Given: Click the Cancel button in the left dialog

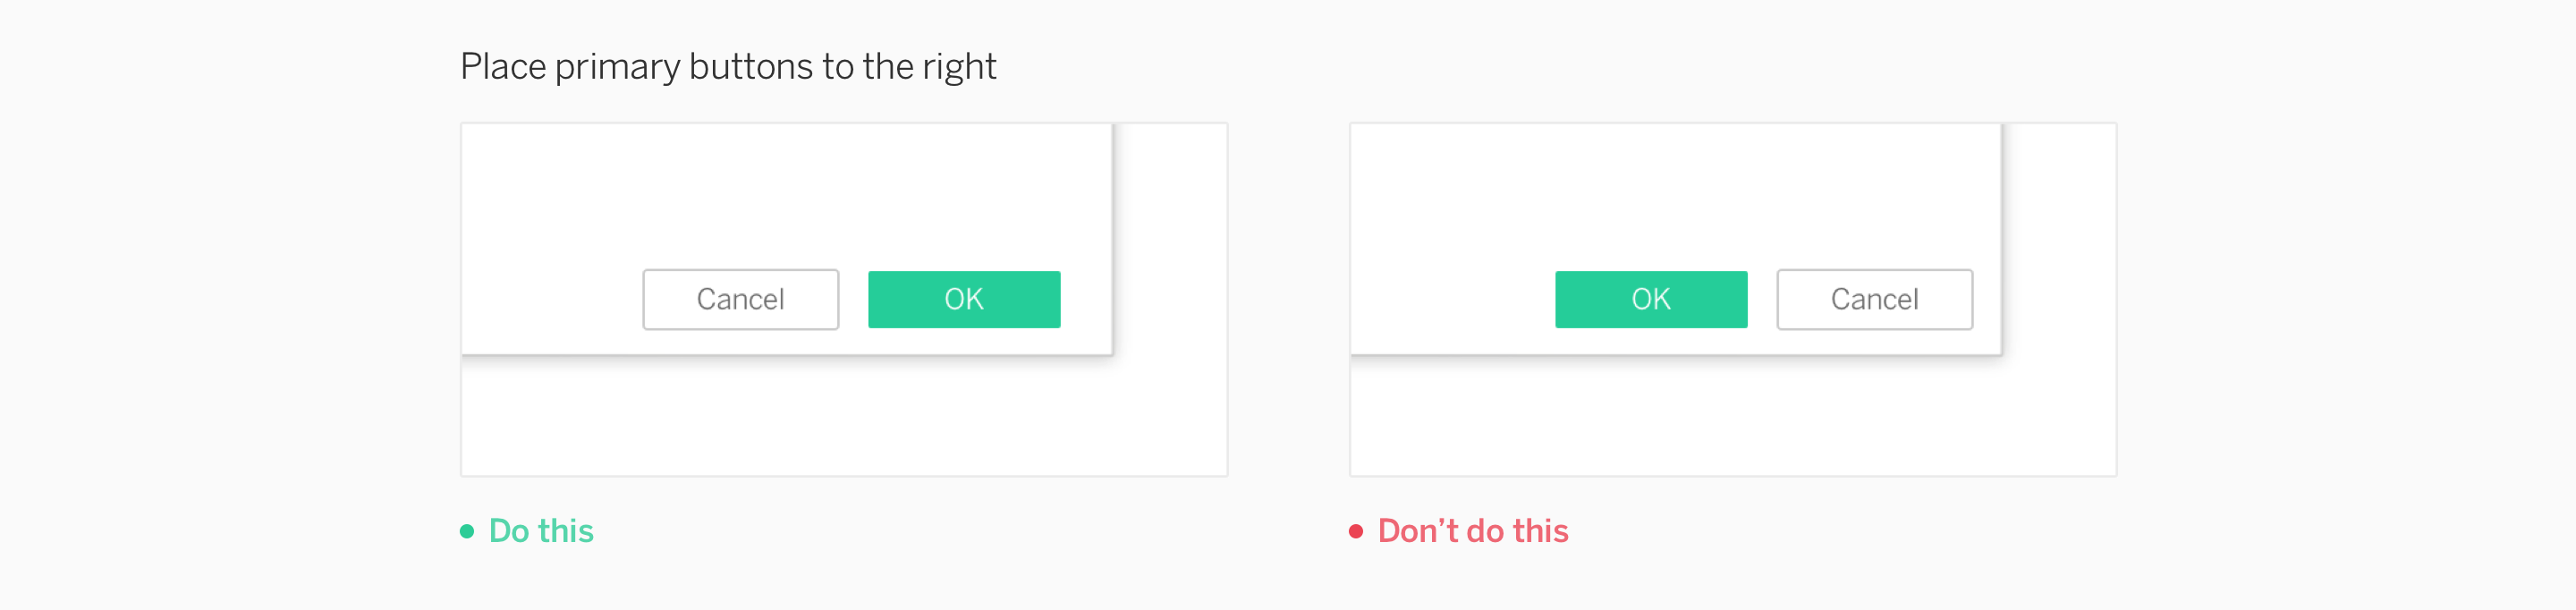Looking at the screenshot, I should coord(739,298).
